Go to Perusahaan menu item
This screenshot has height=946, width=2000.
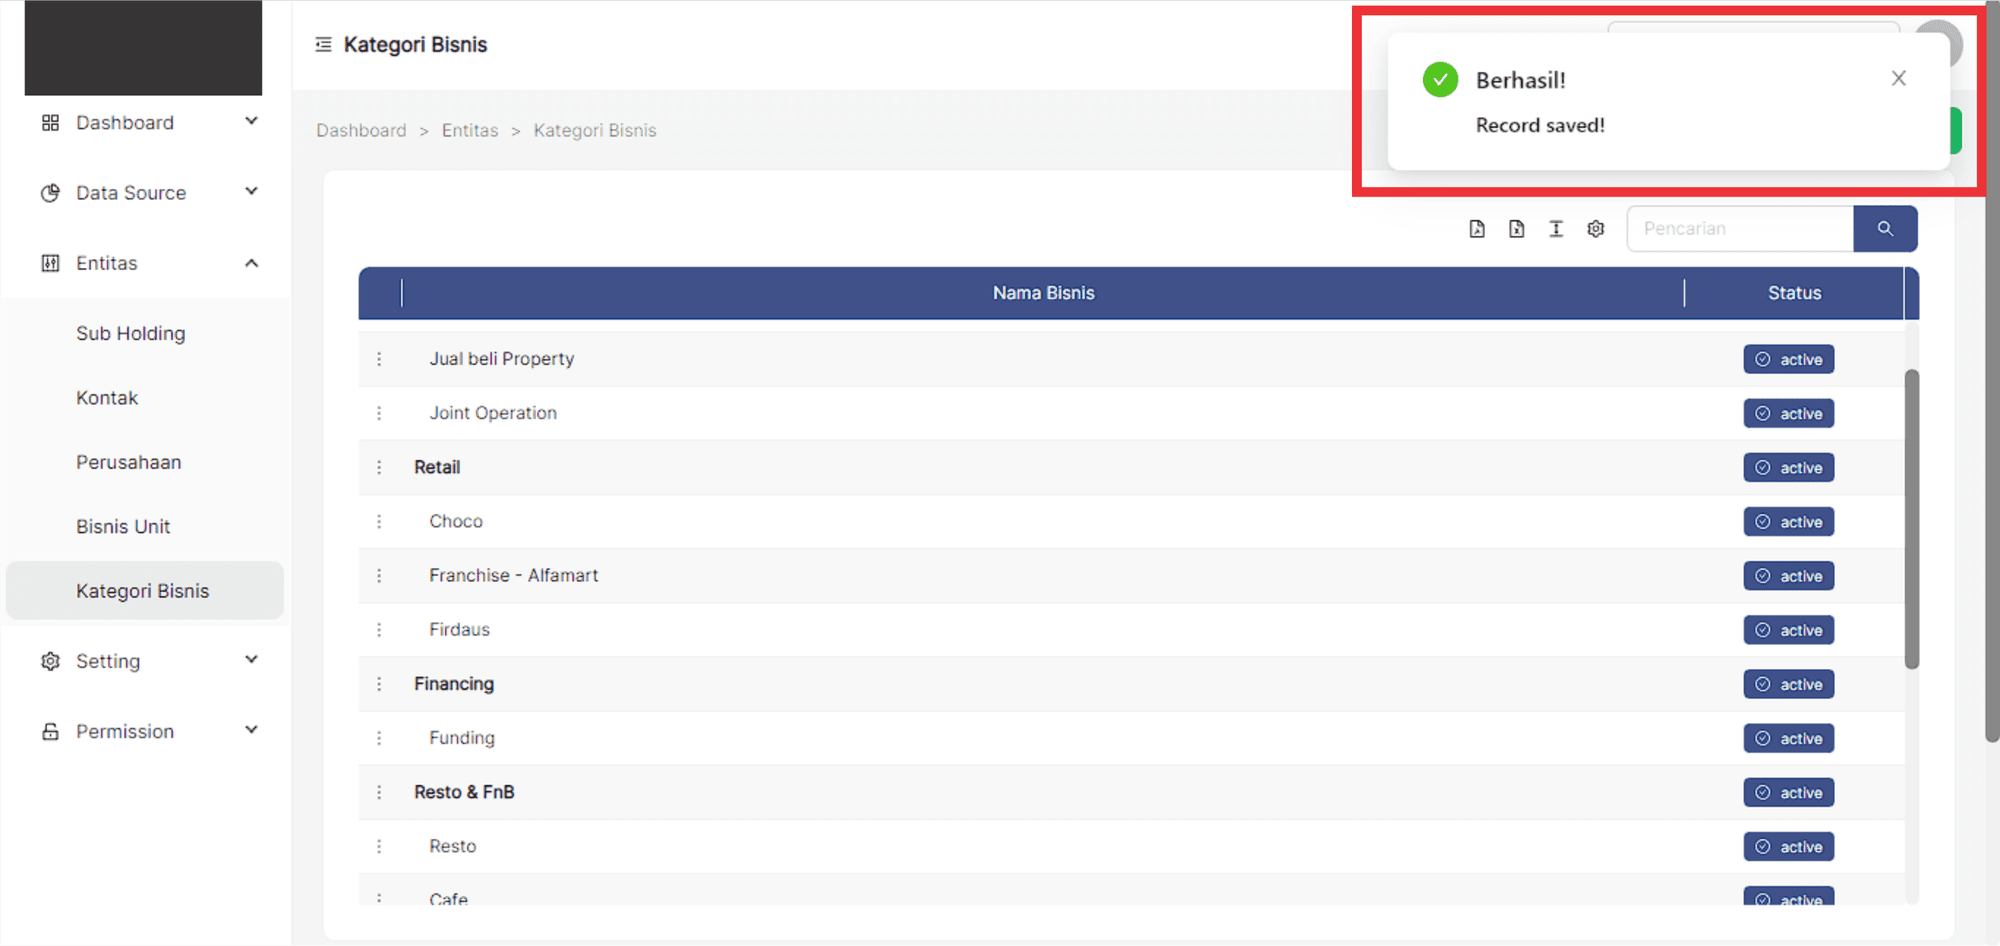[x=129, y=462]
